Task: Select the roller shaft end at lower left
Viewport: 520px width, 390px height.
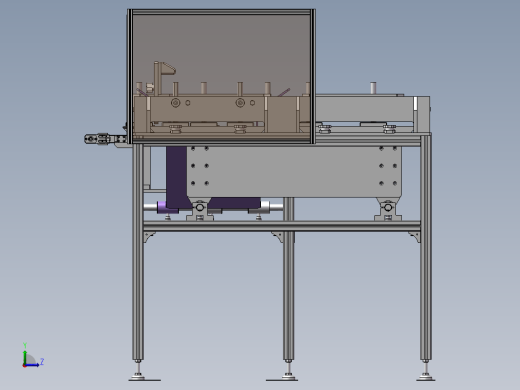Action: pyautogui.click(x=150, y=207)
